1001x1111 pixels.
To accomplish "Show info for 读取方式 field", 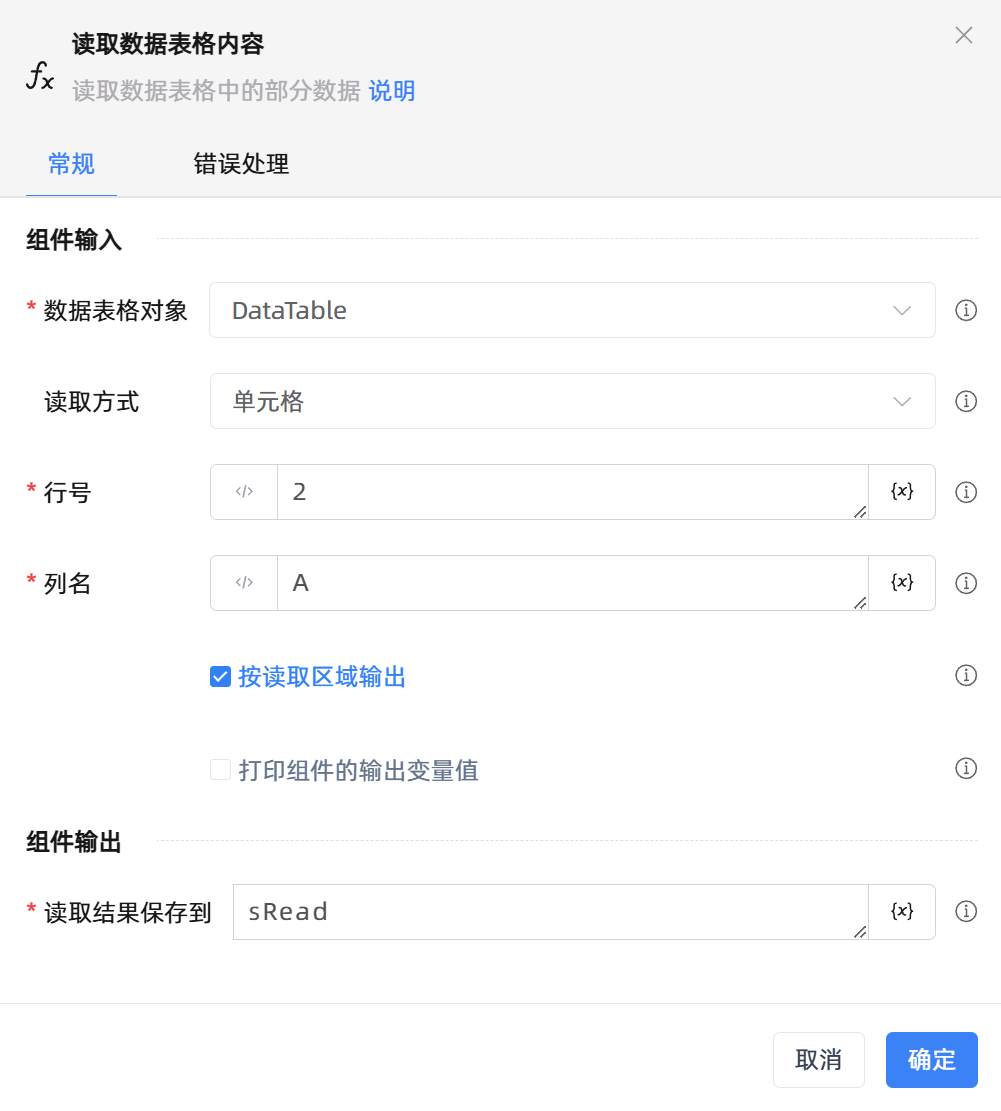I will pos(966,401).
